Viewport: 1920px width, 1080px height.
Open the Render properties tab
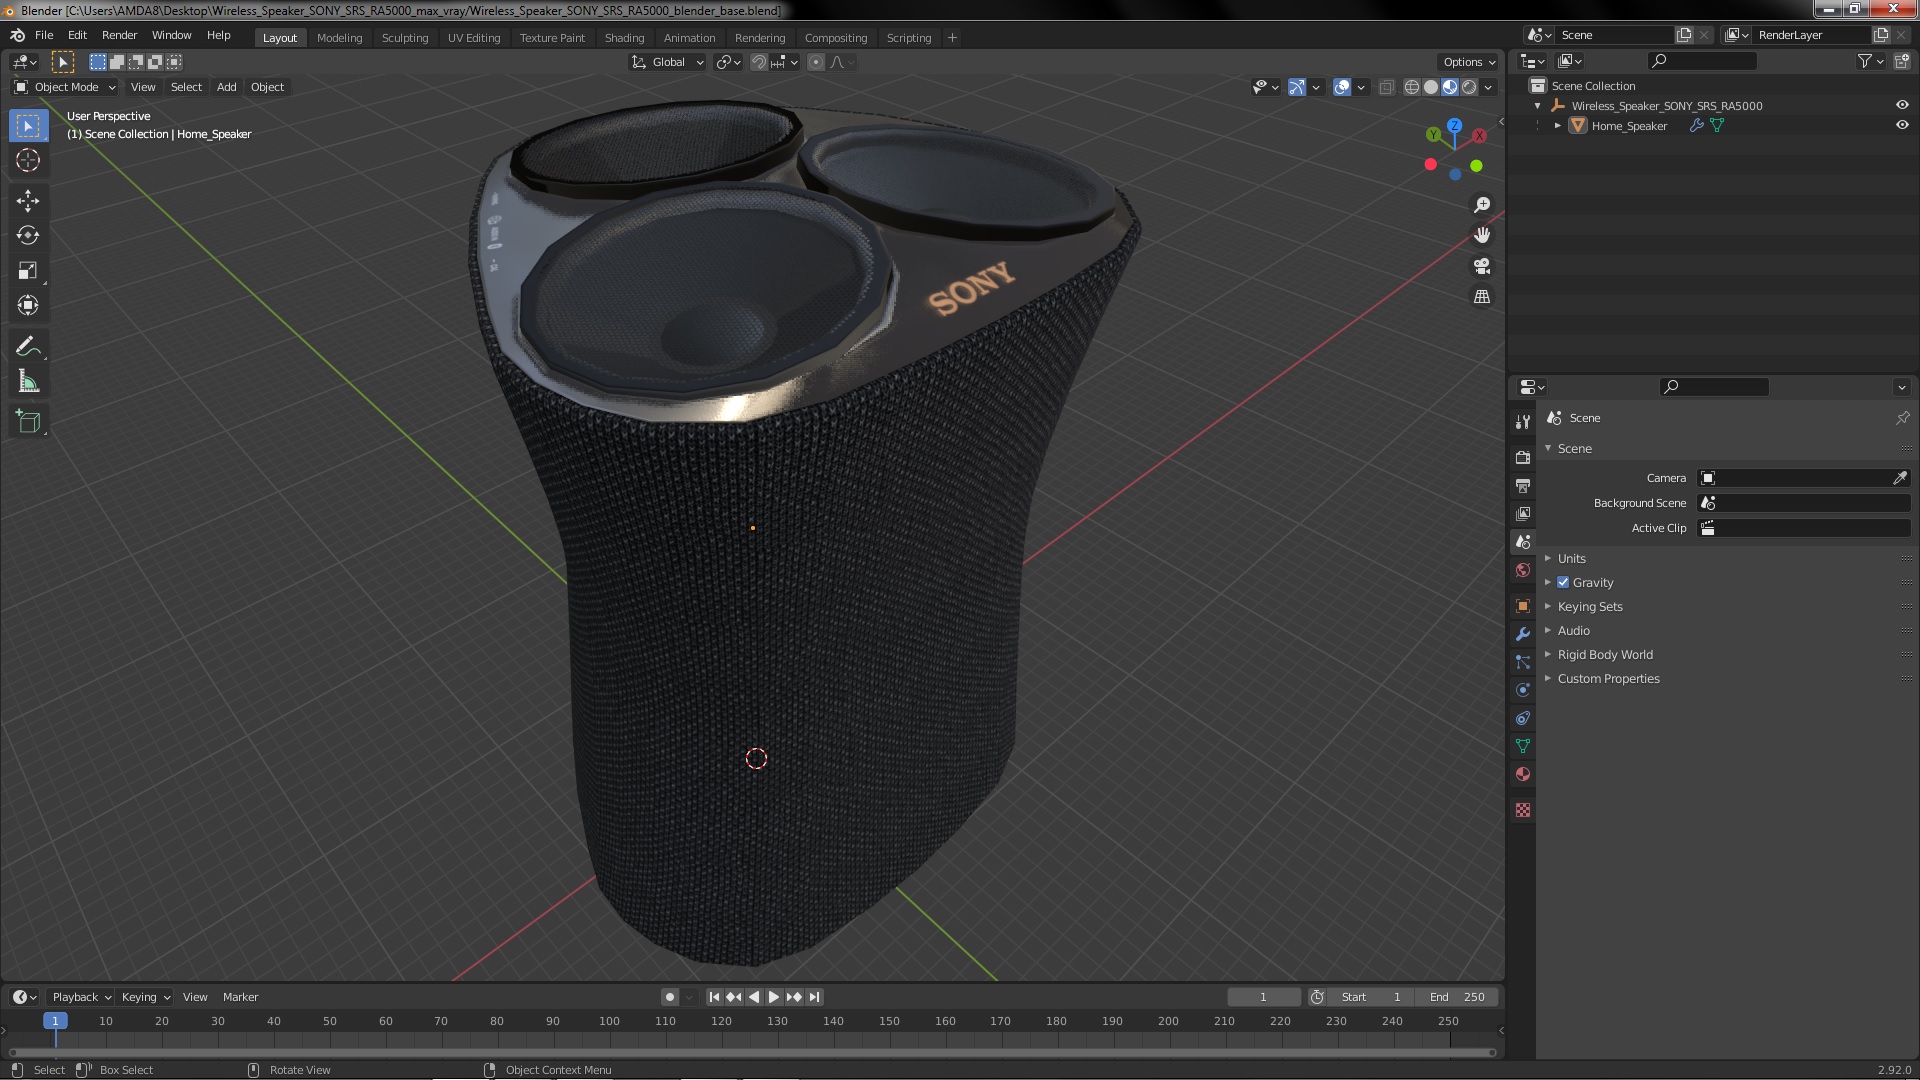coord(1523,457)
